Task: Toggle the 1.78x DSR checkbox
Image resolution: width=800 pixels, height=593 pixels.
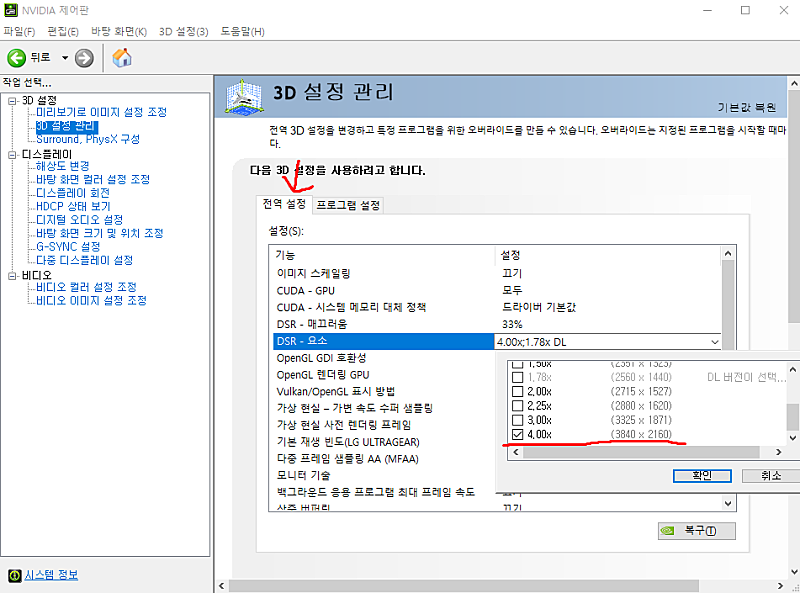Action: click(517, 377)
